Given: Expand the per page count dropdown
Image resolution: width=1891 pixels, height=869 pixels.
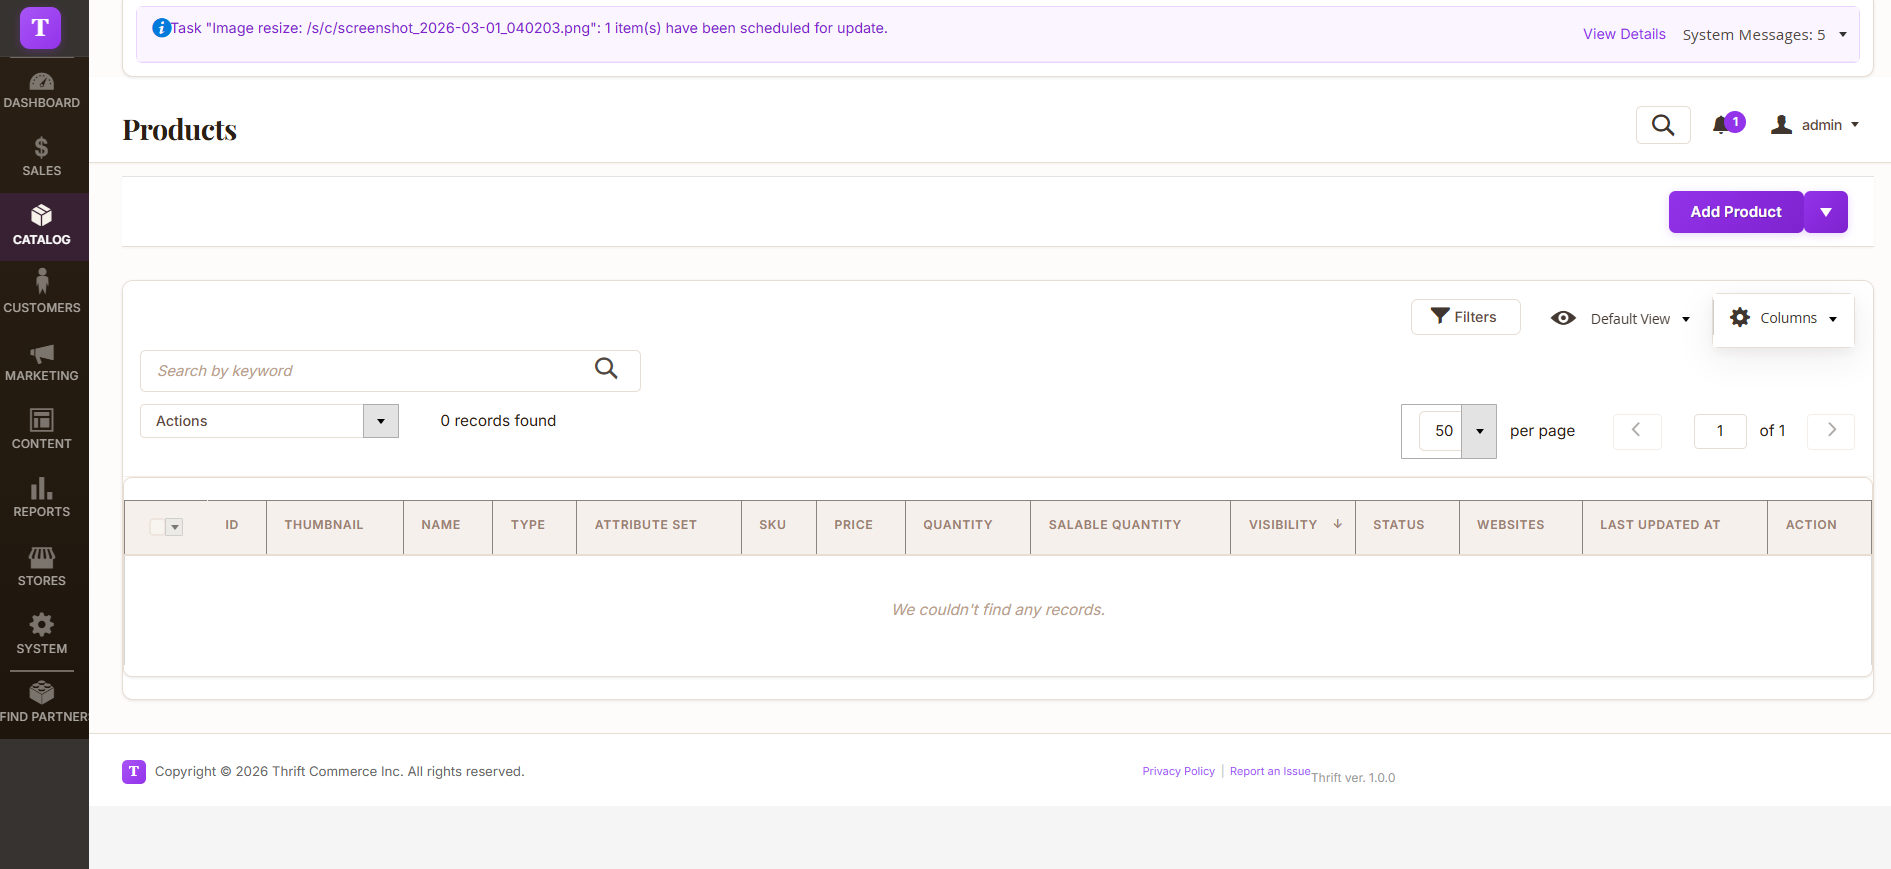Looking at the screenshot, I should [1479, 431].
